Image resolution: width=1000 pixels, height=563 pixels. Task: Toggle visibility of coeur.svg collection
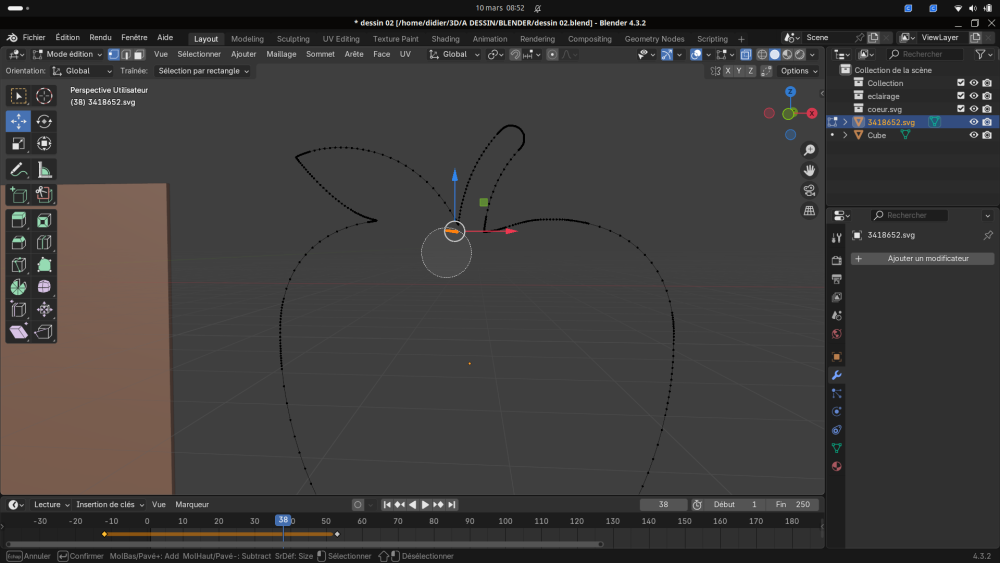(x=973, y=109)
